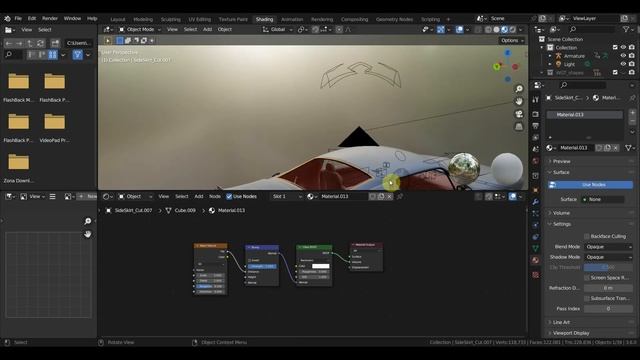The height and width of the screenshot is (360, 640).
Task: Refresh the file browser list
Action: 40,43
